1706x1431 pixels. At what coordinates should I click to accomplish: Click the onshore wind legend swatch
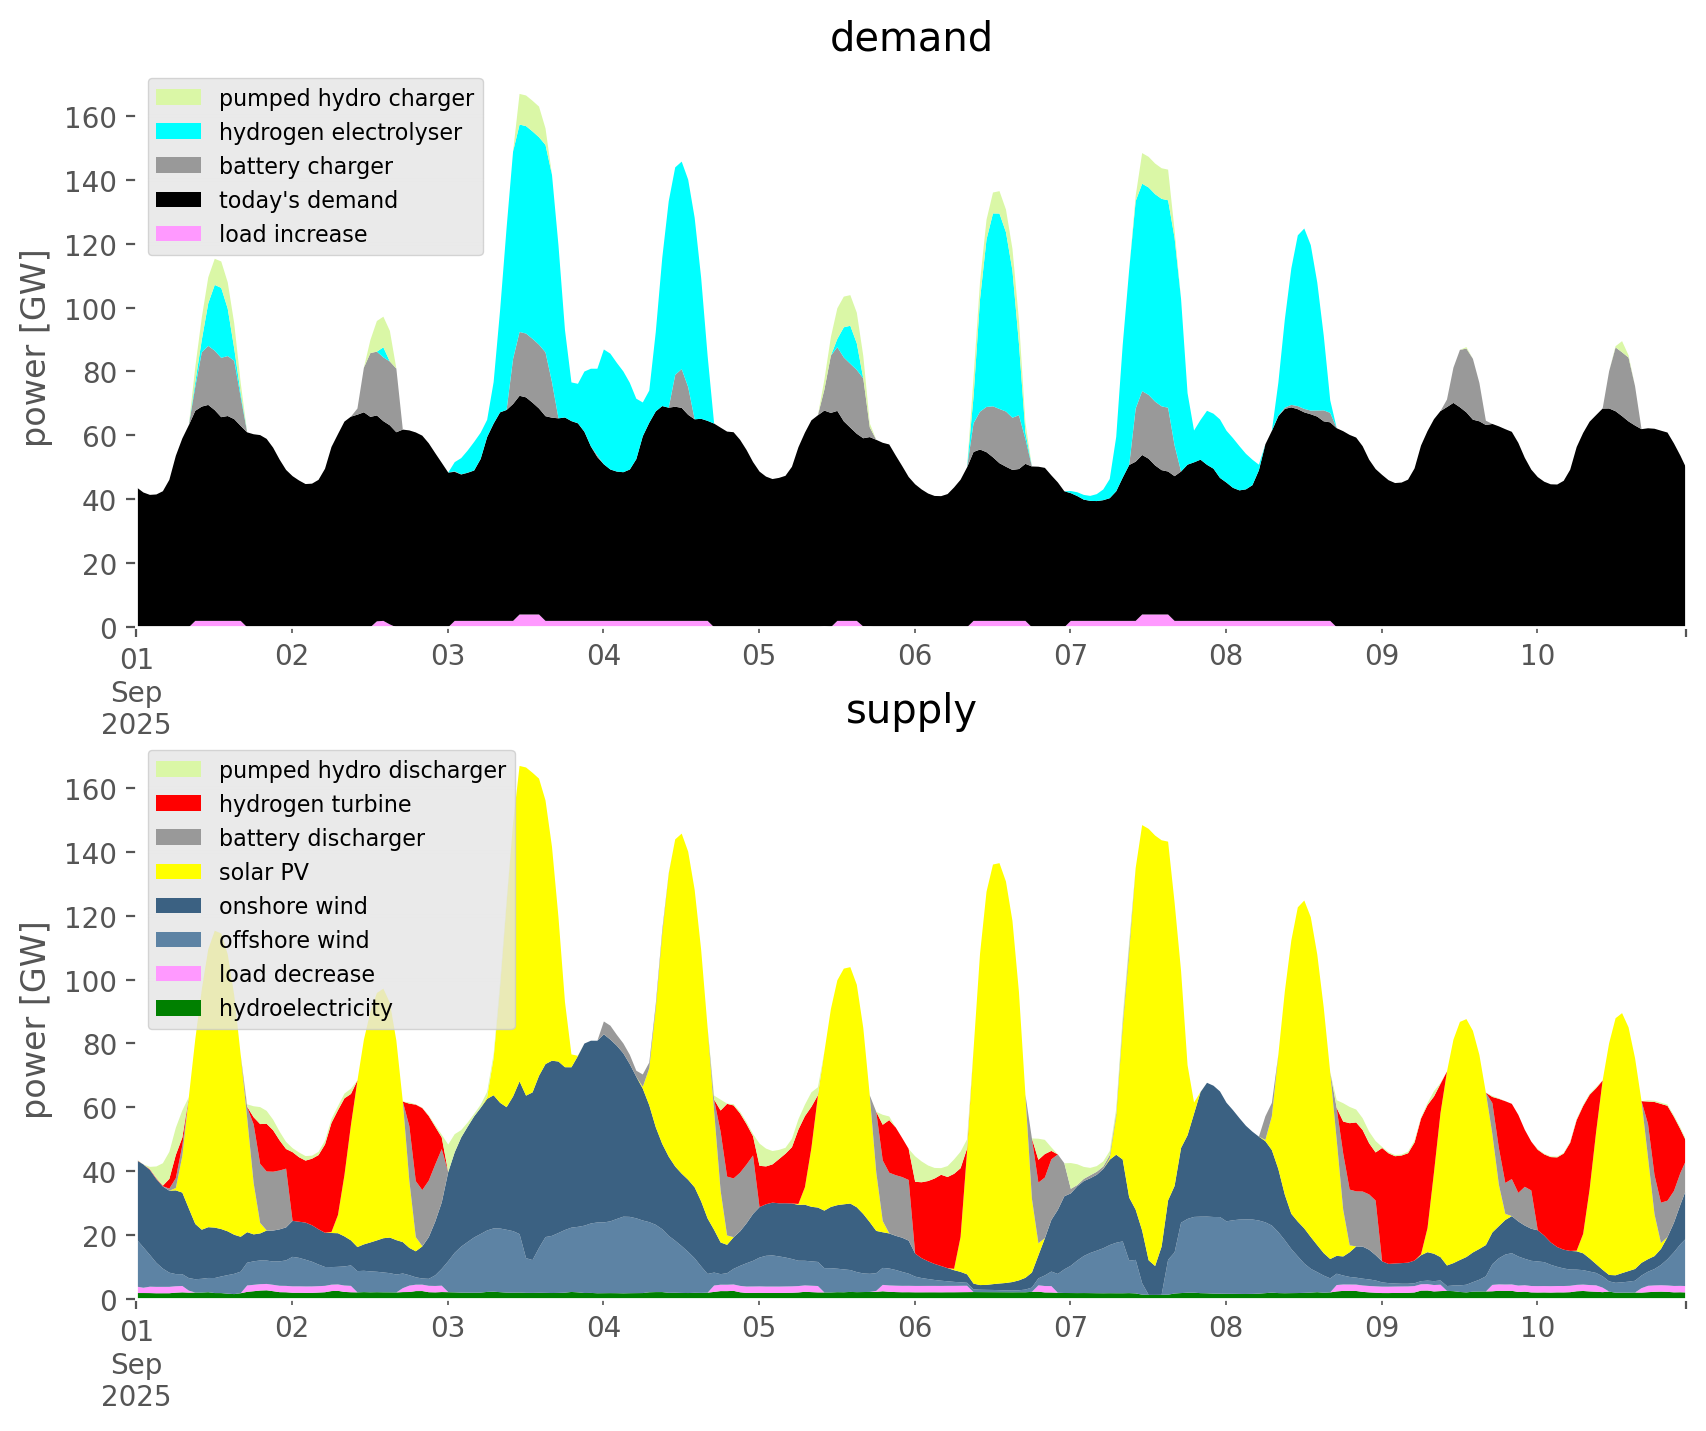click(179, 906)
